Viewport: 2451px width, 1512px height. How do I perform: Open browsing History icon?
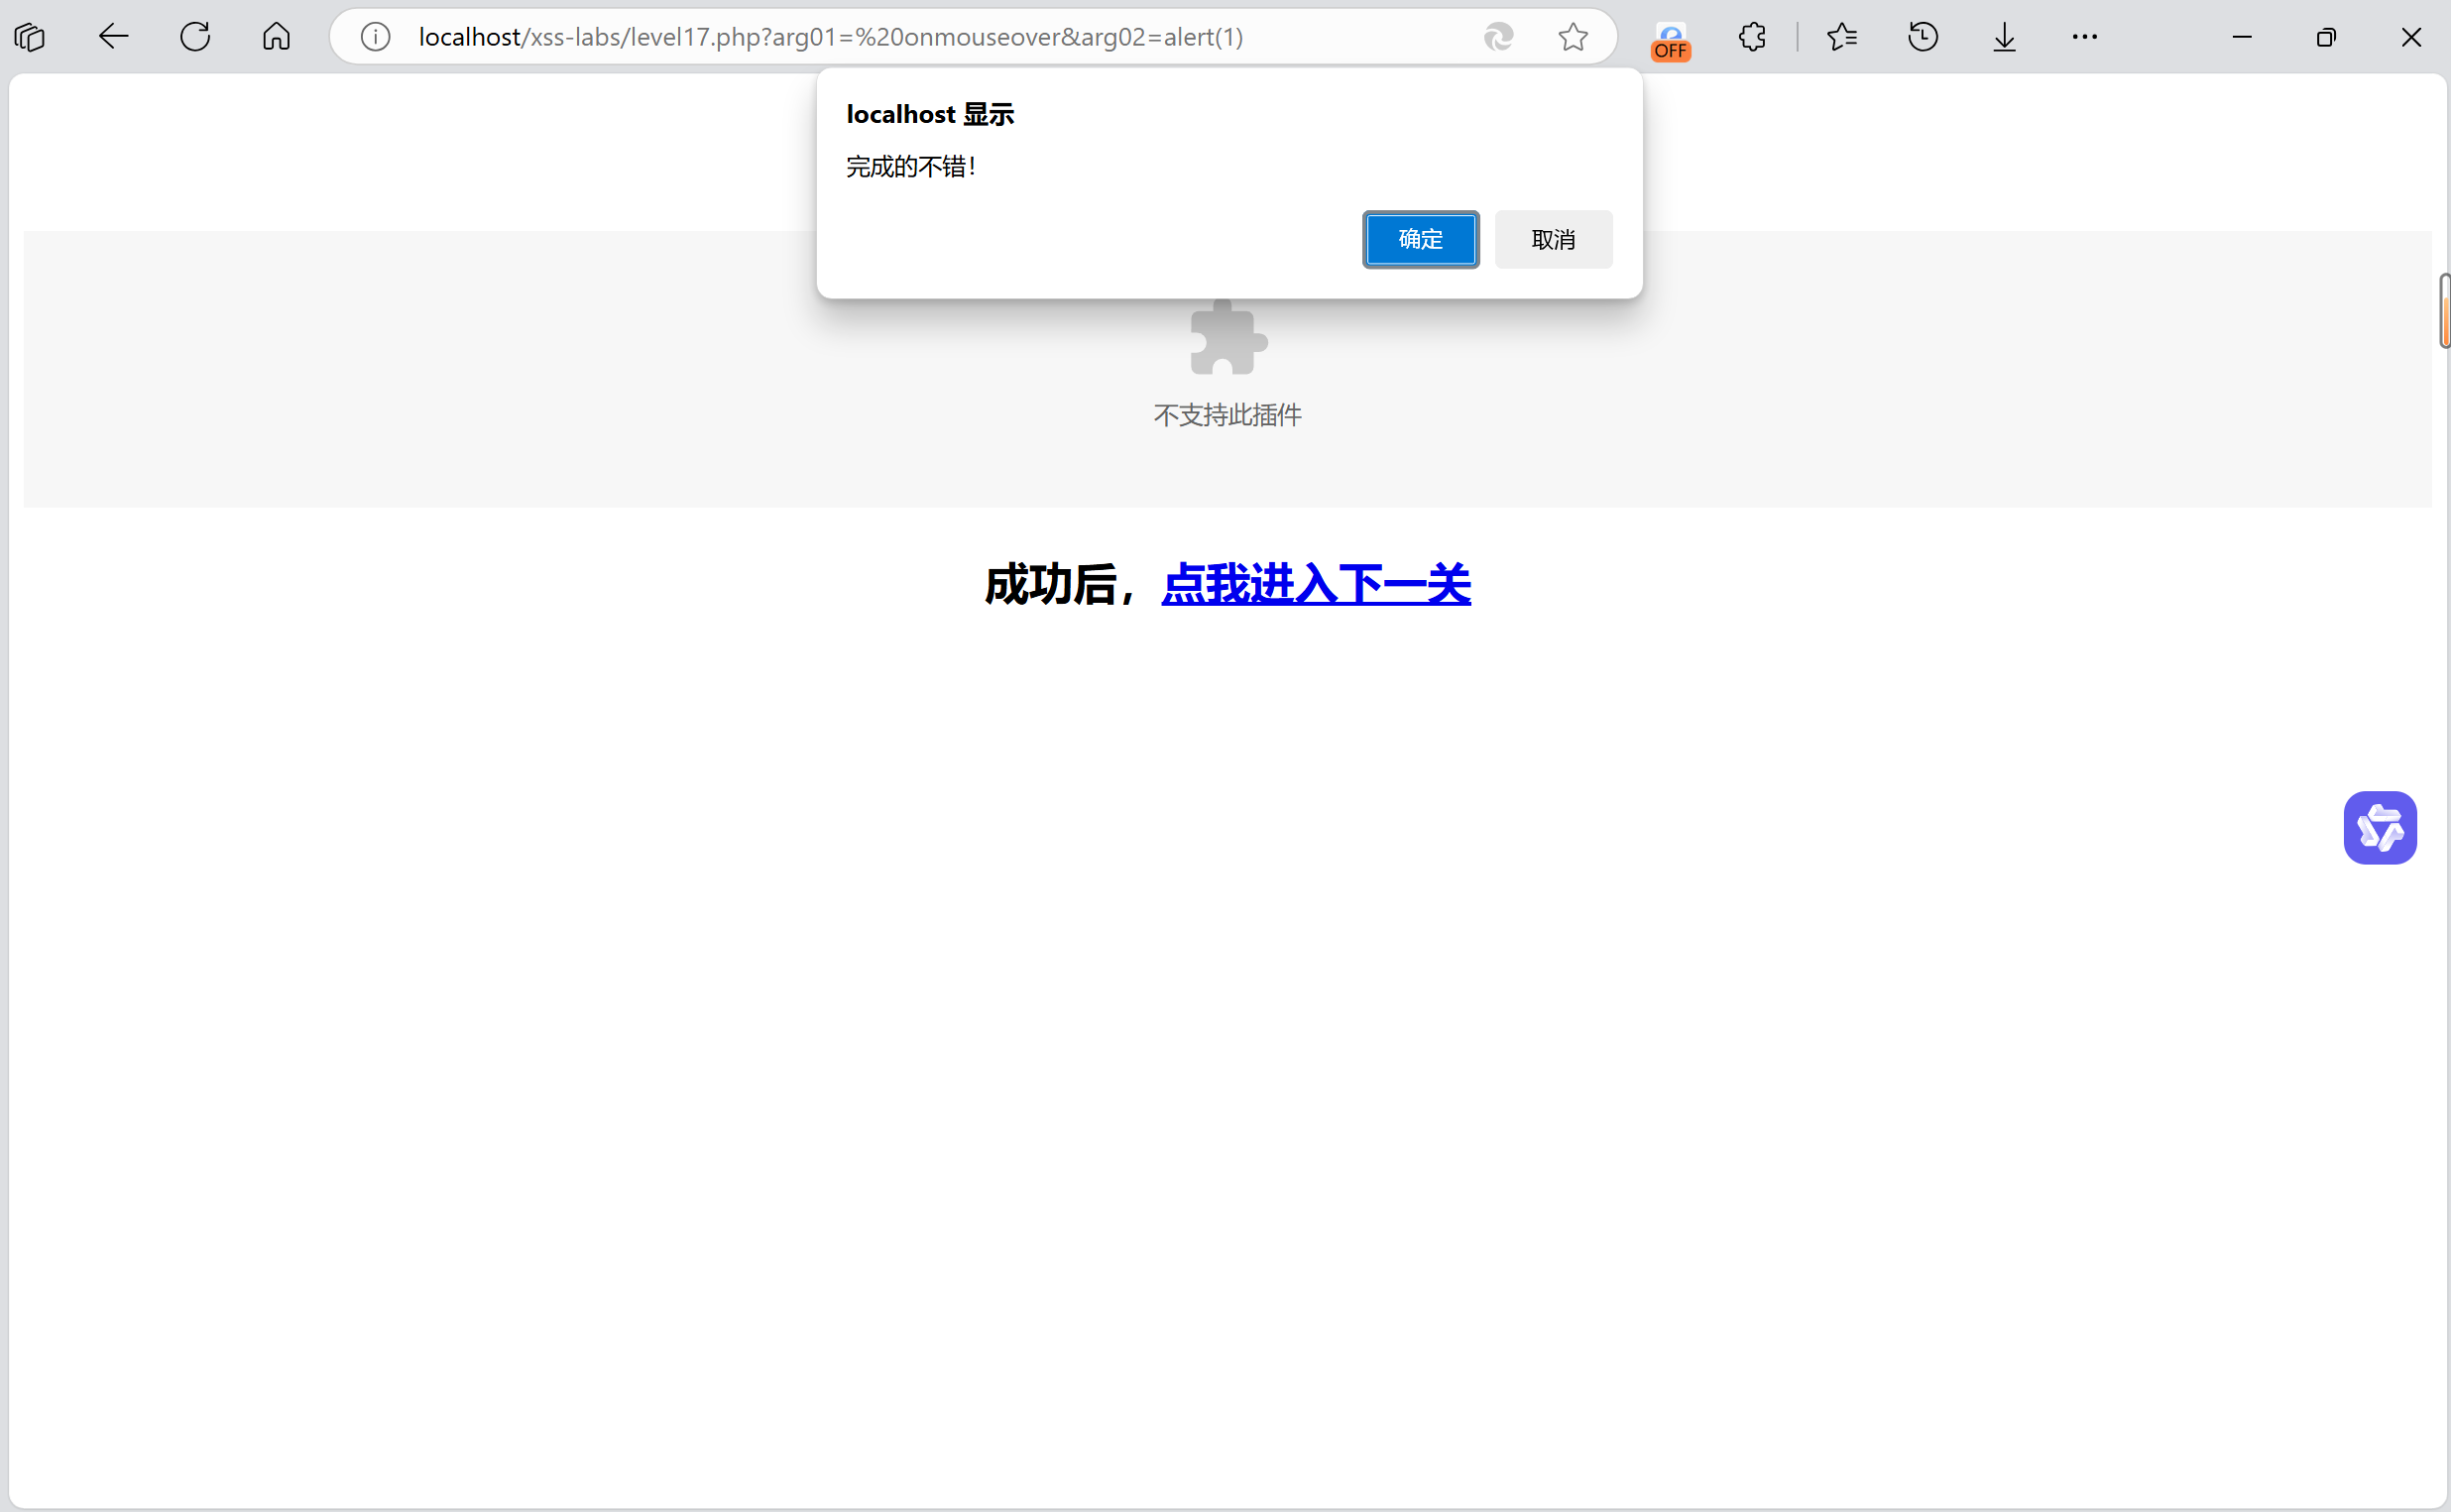point(1922,37)
